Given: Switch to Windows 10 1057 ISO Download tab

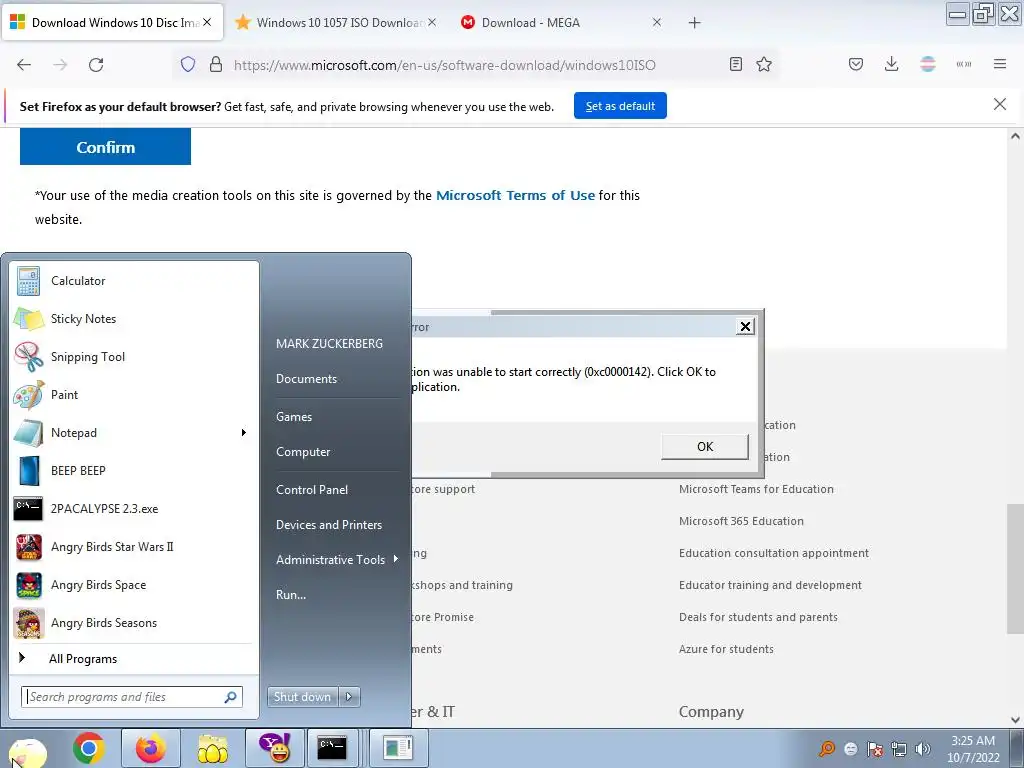Looking at the screenshot, I should click(333, 23).
